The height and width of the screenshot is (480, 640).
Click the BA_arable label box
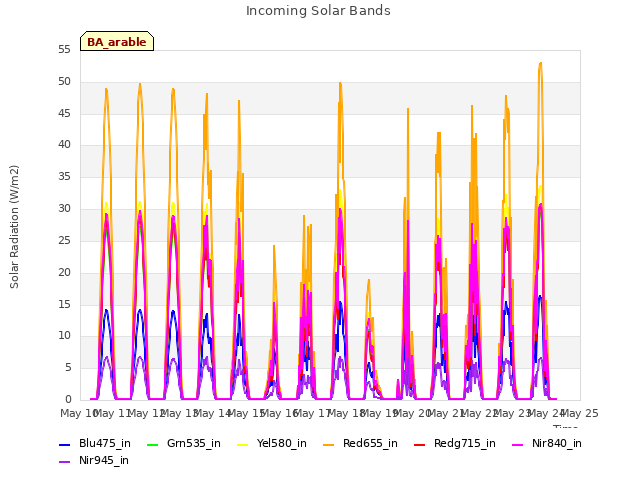(117, 41)
